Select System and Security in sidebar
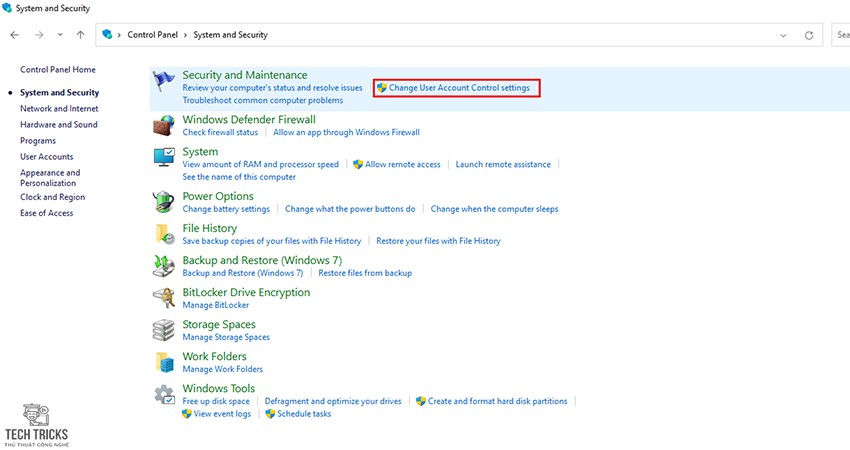 (60, 92)
